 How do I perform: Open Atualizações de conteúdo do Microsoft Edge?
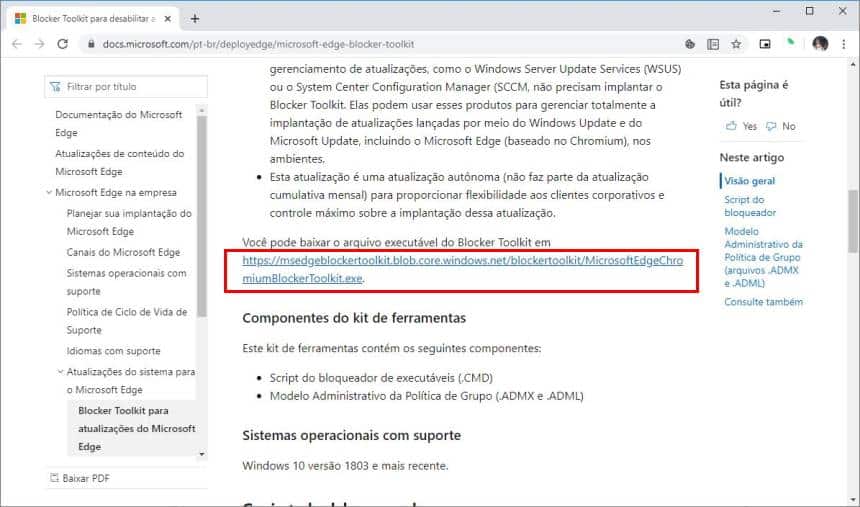tap(120, 162)
